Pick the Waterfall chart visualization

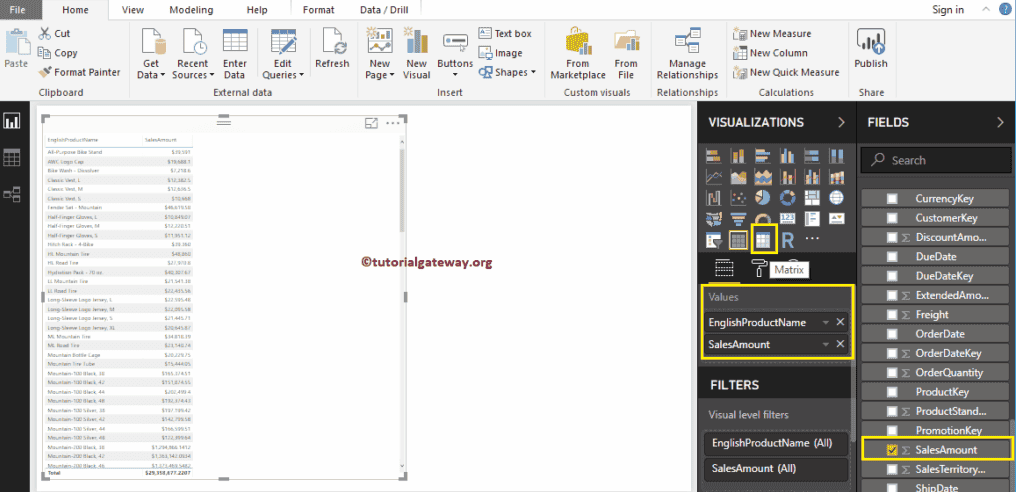pos(713,198)
